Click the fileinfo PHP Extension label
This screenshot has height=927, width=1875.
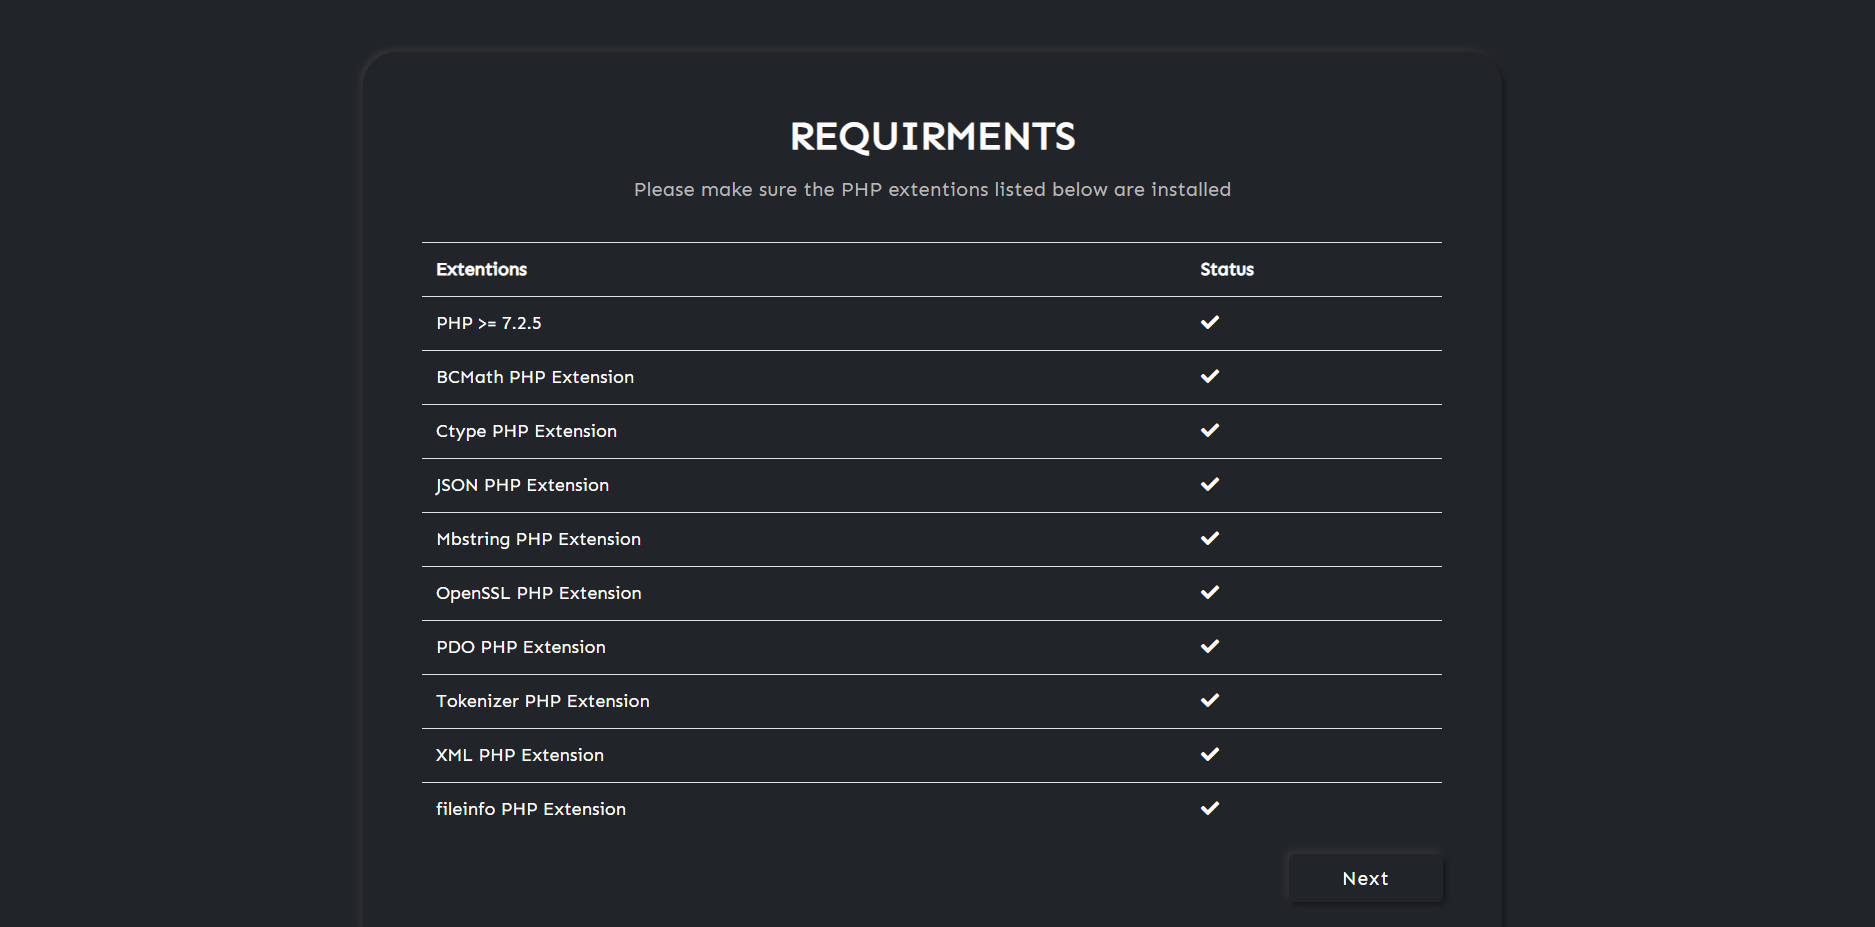click(x=530, y=809)
